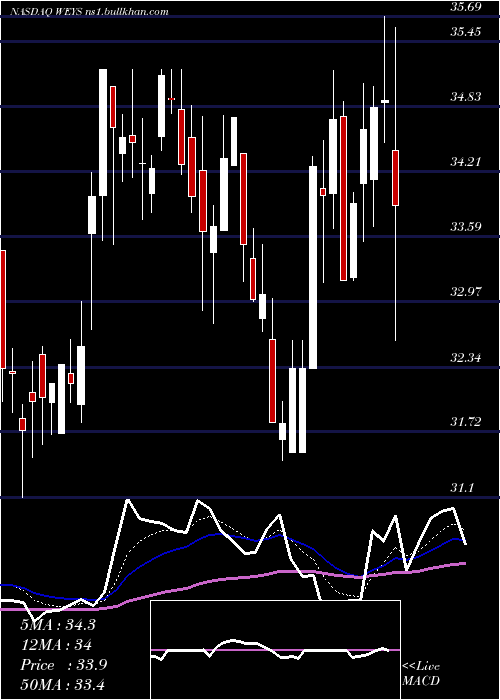Image resolution: width=500 pixels, height=700 pixels.
Task: Click the 5MA : 34.3 reading
Action: [x=58, y=625]
